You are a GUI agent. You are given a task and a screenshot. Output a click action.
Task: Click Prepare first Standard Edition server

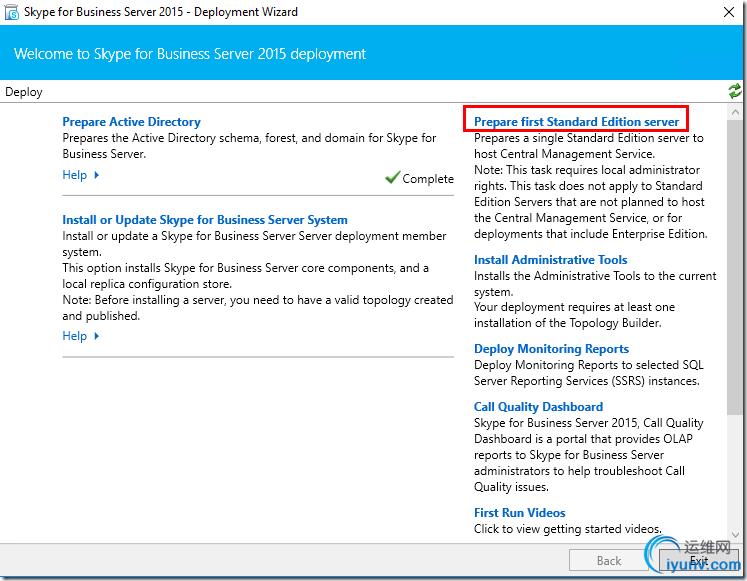pos(576,122)
